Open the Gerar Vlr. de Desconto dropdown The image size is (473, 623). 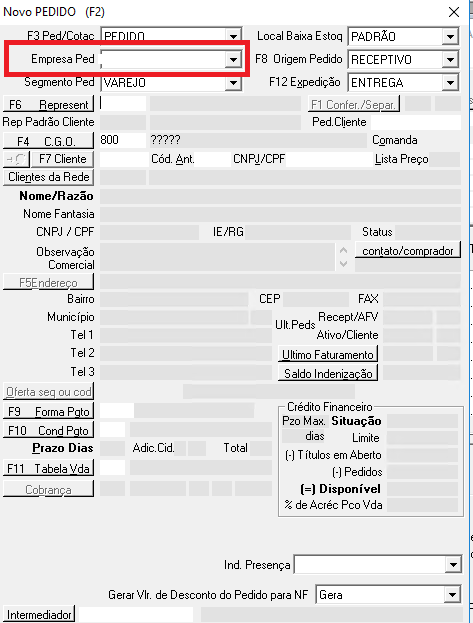452,595
